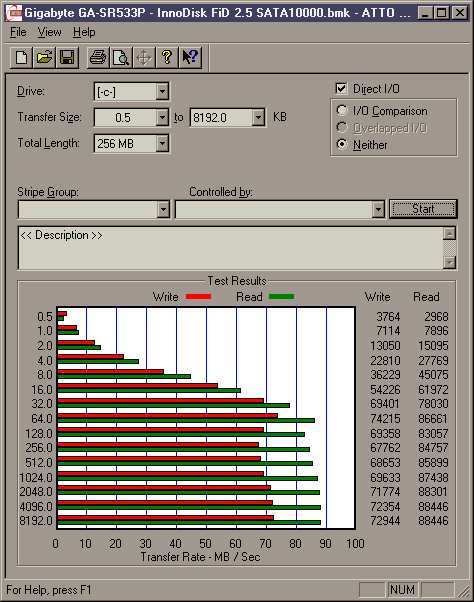
Task: Click the New file toolbar icon
Action: tap(21, 58)
